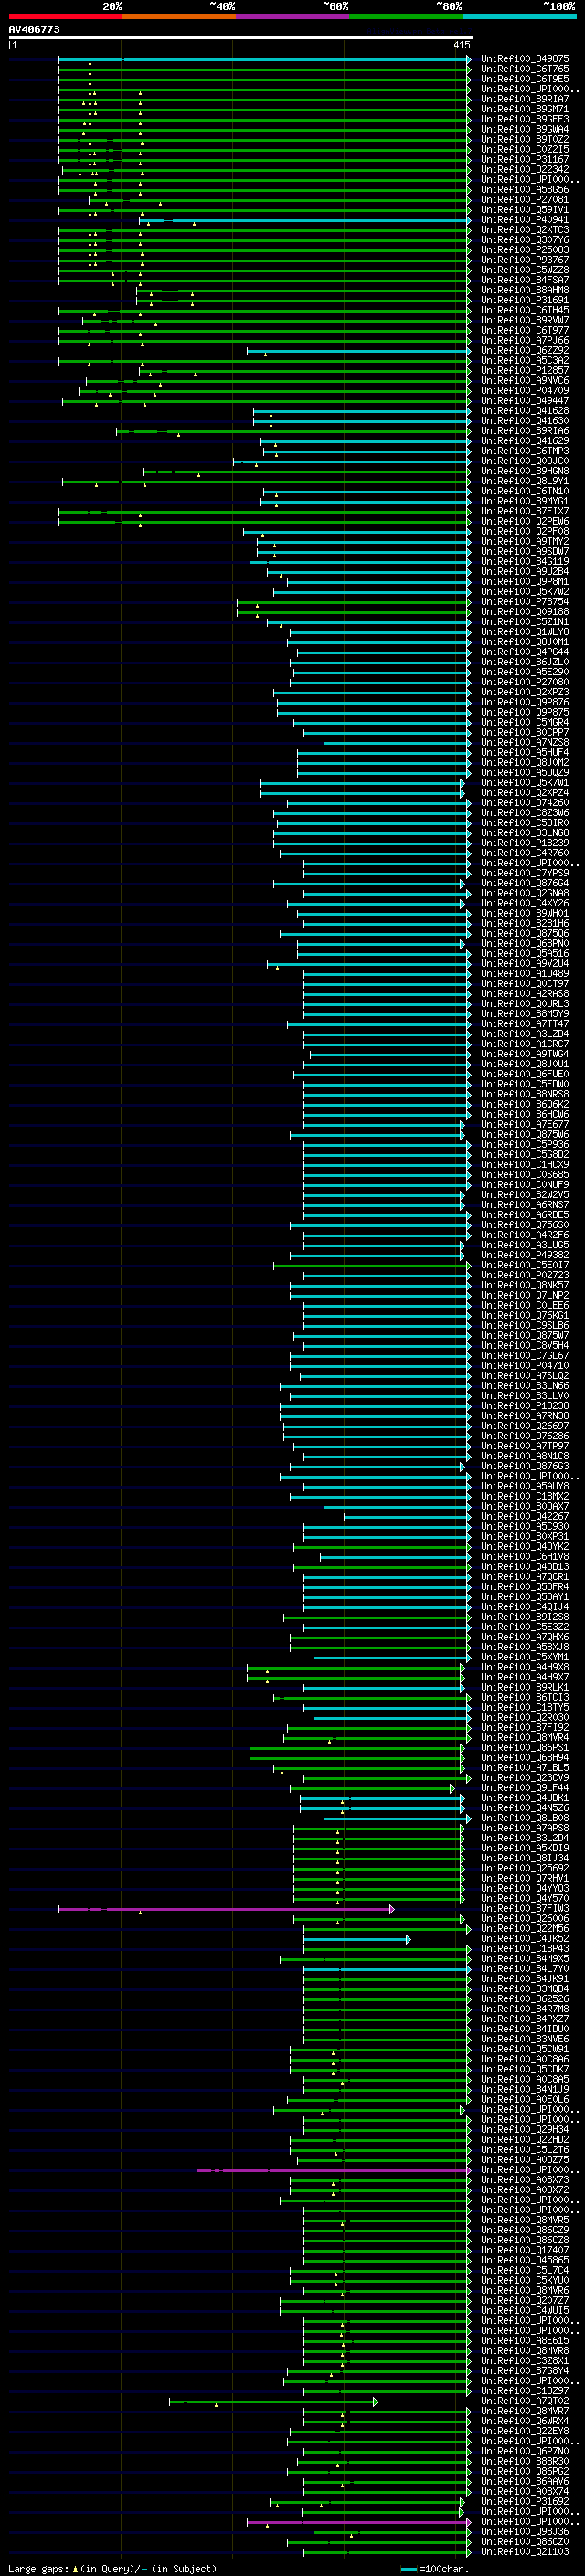
Task: Open hit UniRef100_B6Q6K2
Action: (525, 1104)
